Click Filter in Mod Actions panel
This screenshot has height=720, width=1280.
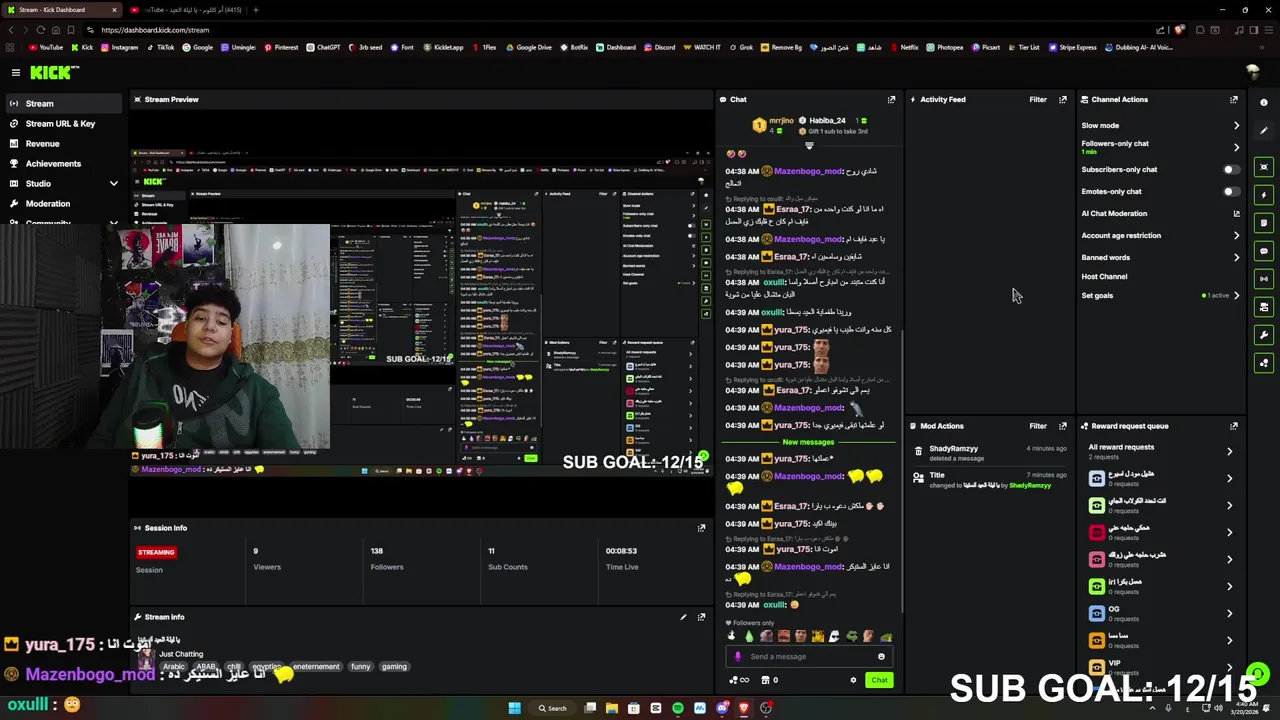point(1038,426)
